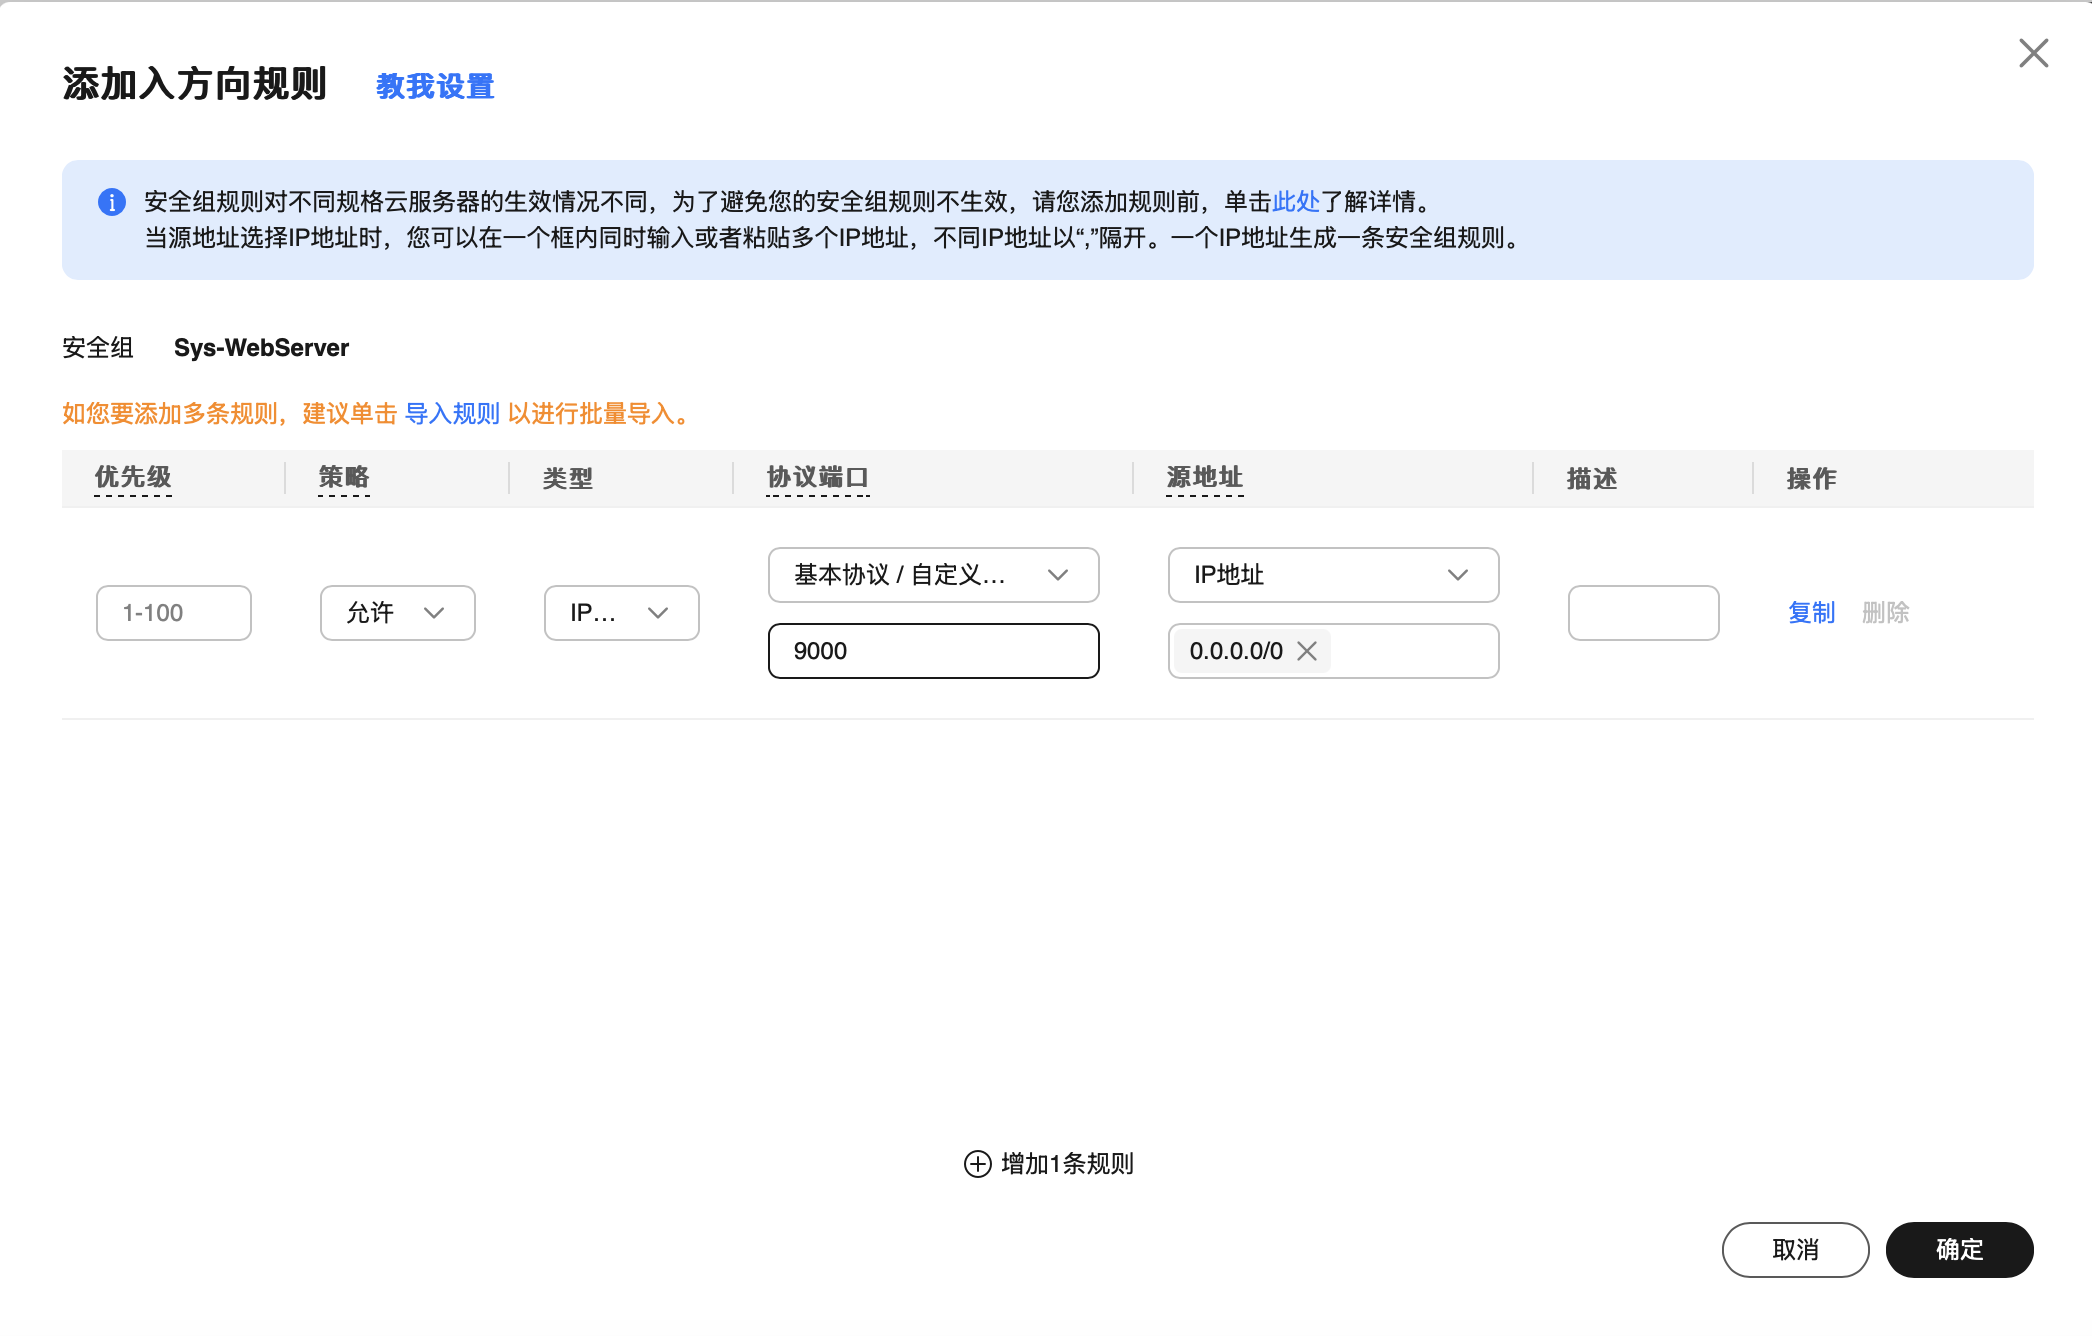2092x1336 pixels.
Task: Open the 教我设置 help link
Action: pyautogui.click(x=435, y=87)
